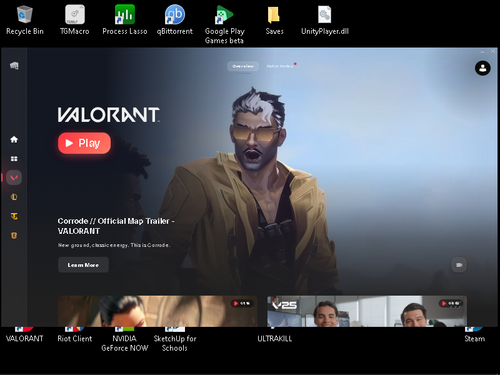
Task: Select the Recycle Bin desktop icon
Action: coord(25,20)
